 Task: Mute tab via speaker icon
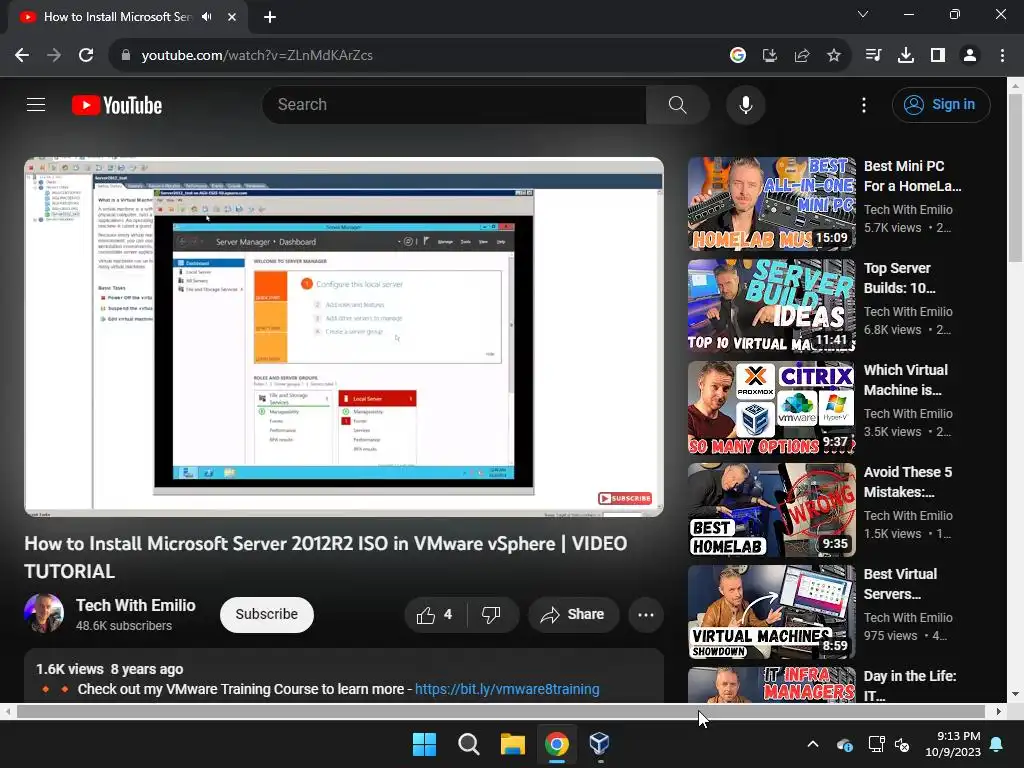click(207, 17)
